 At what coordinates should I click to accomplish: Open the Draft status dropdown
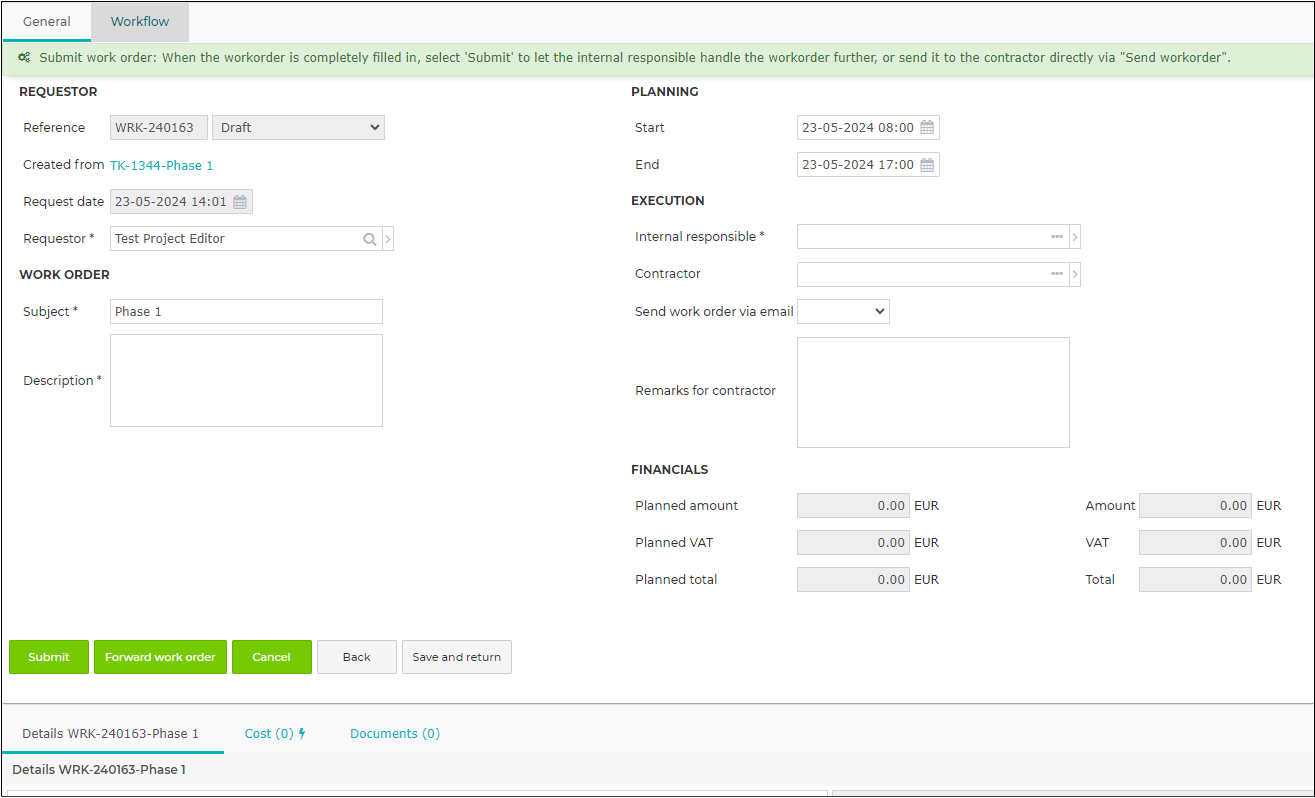[298, 128]
